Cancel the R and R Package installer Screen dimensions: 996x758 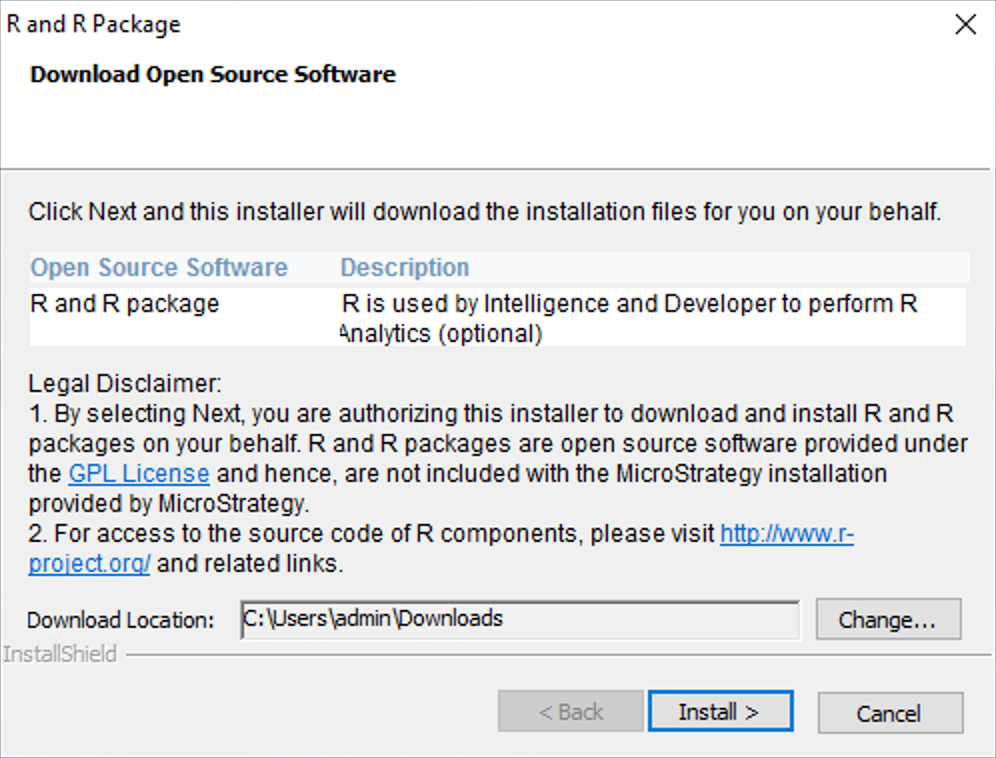pos(889,713)
